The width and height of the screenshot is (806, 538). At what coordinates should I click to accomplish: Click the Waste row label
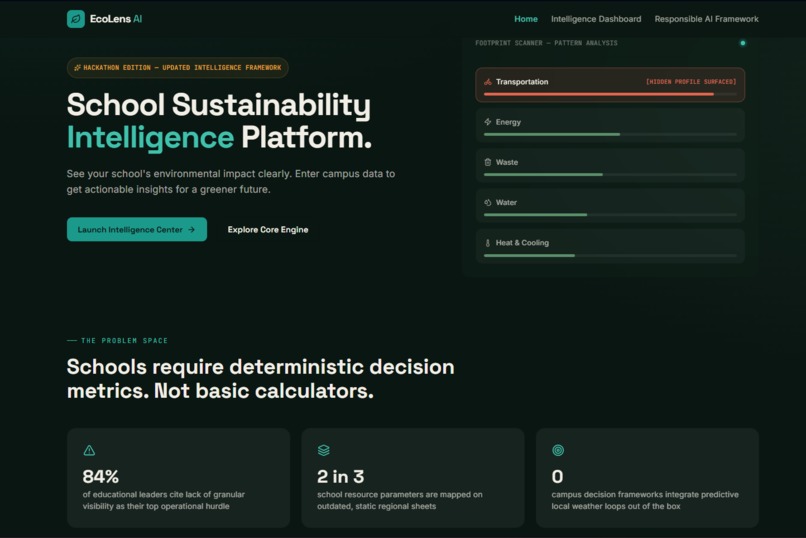point(506,162)
